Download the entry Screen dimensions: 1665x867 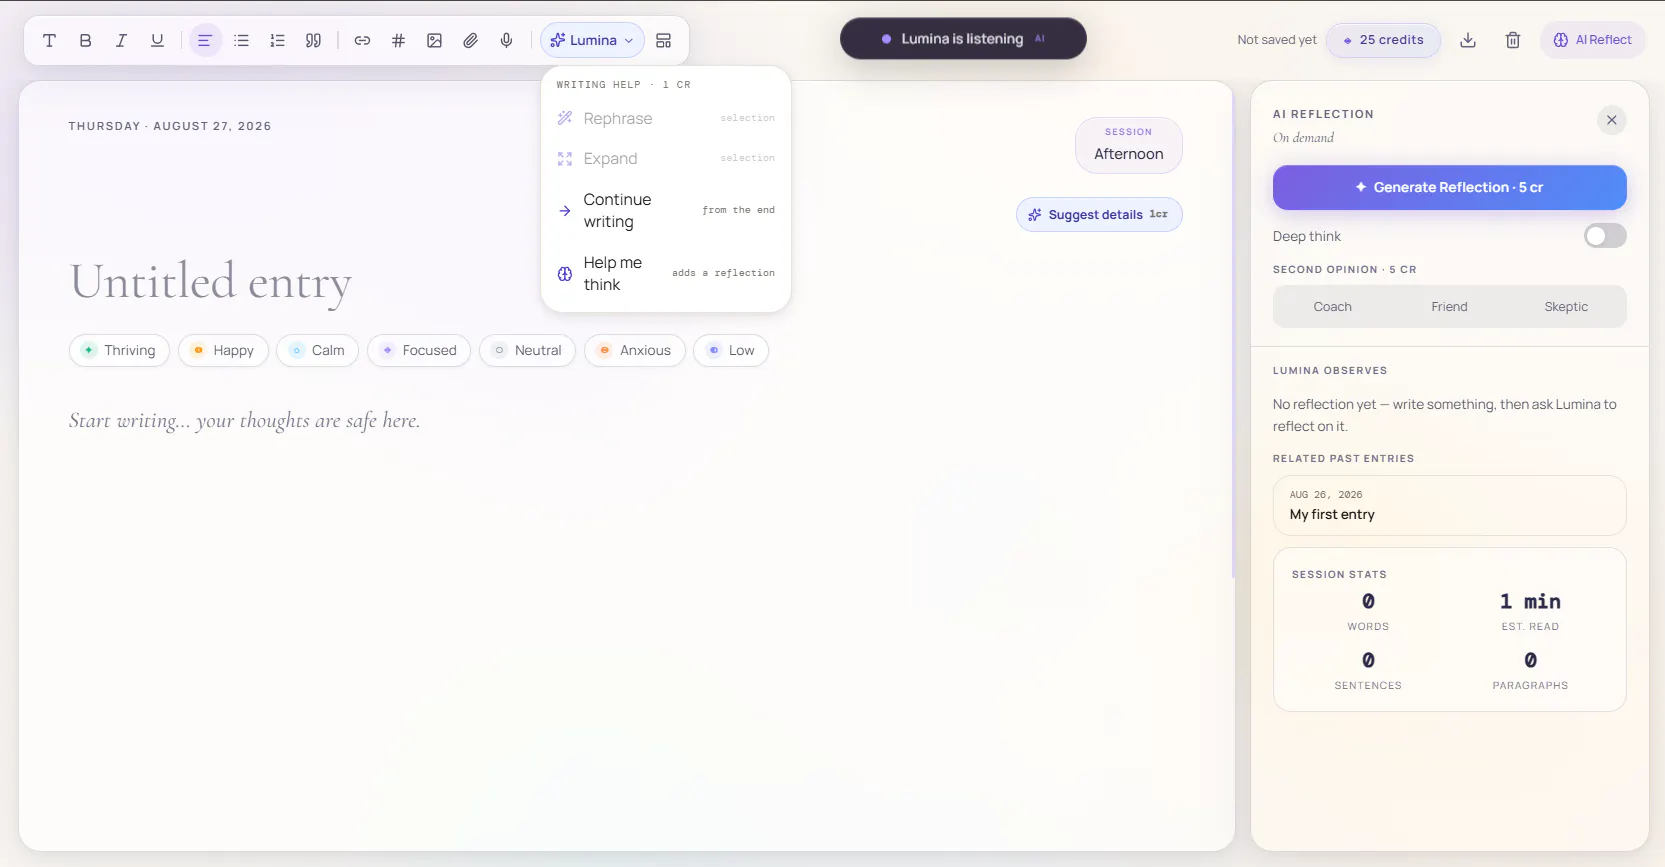1468,40
